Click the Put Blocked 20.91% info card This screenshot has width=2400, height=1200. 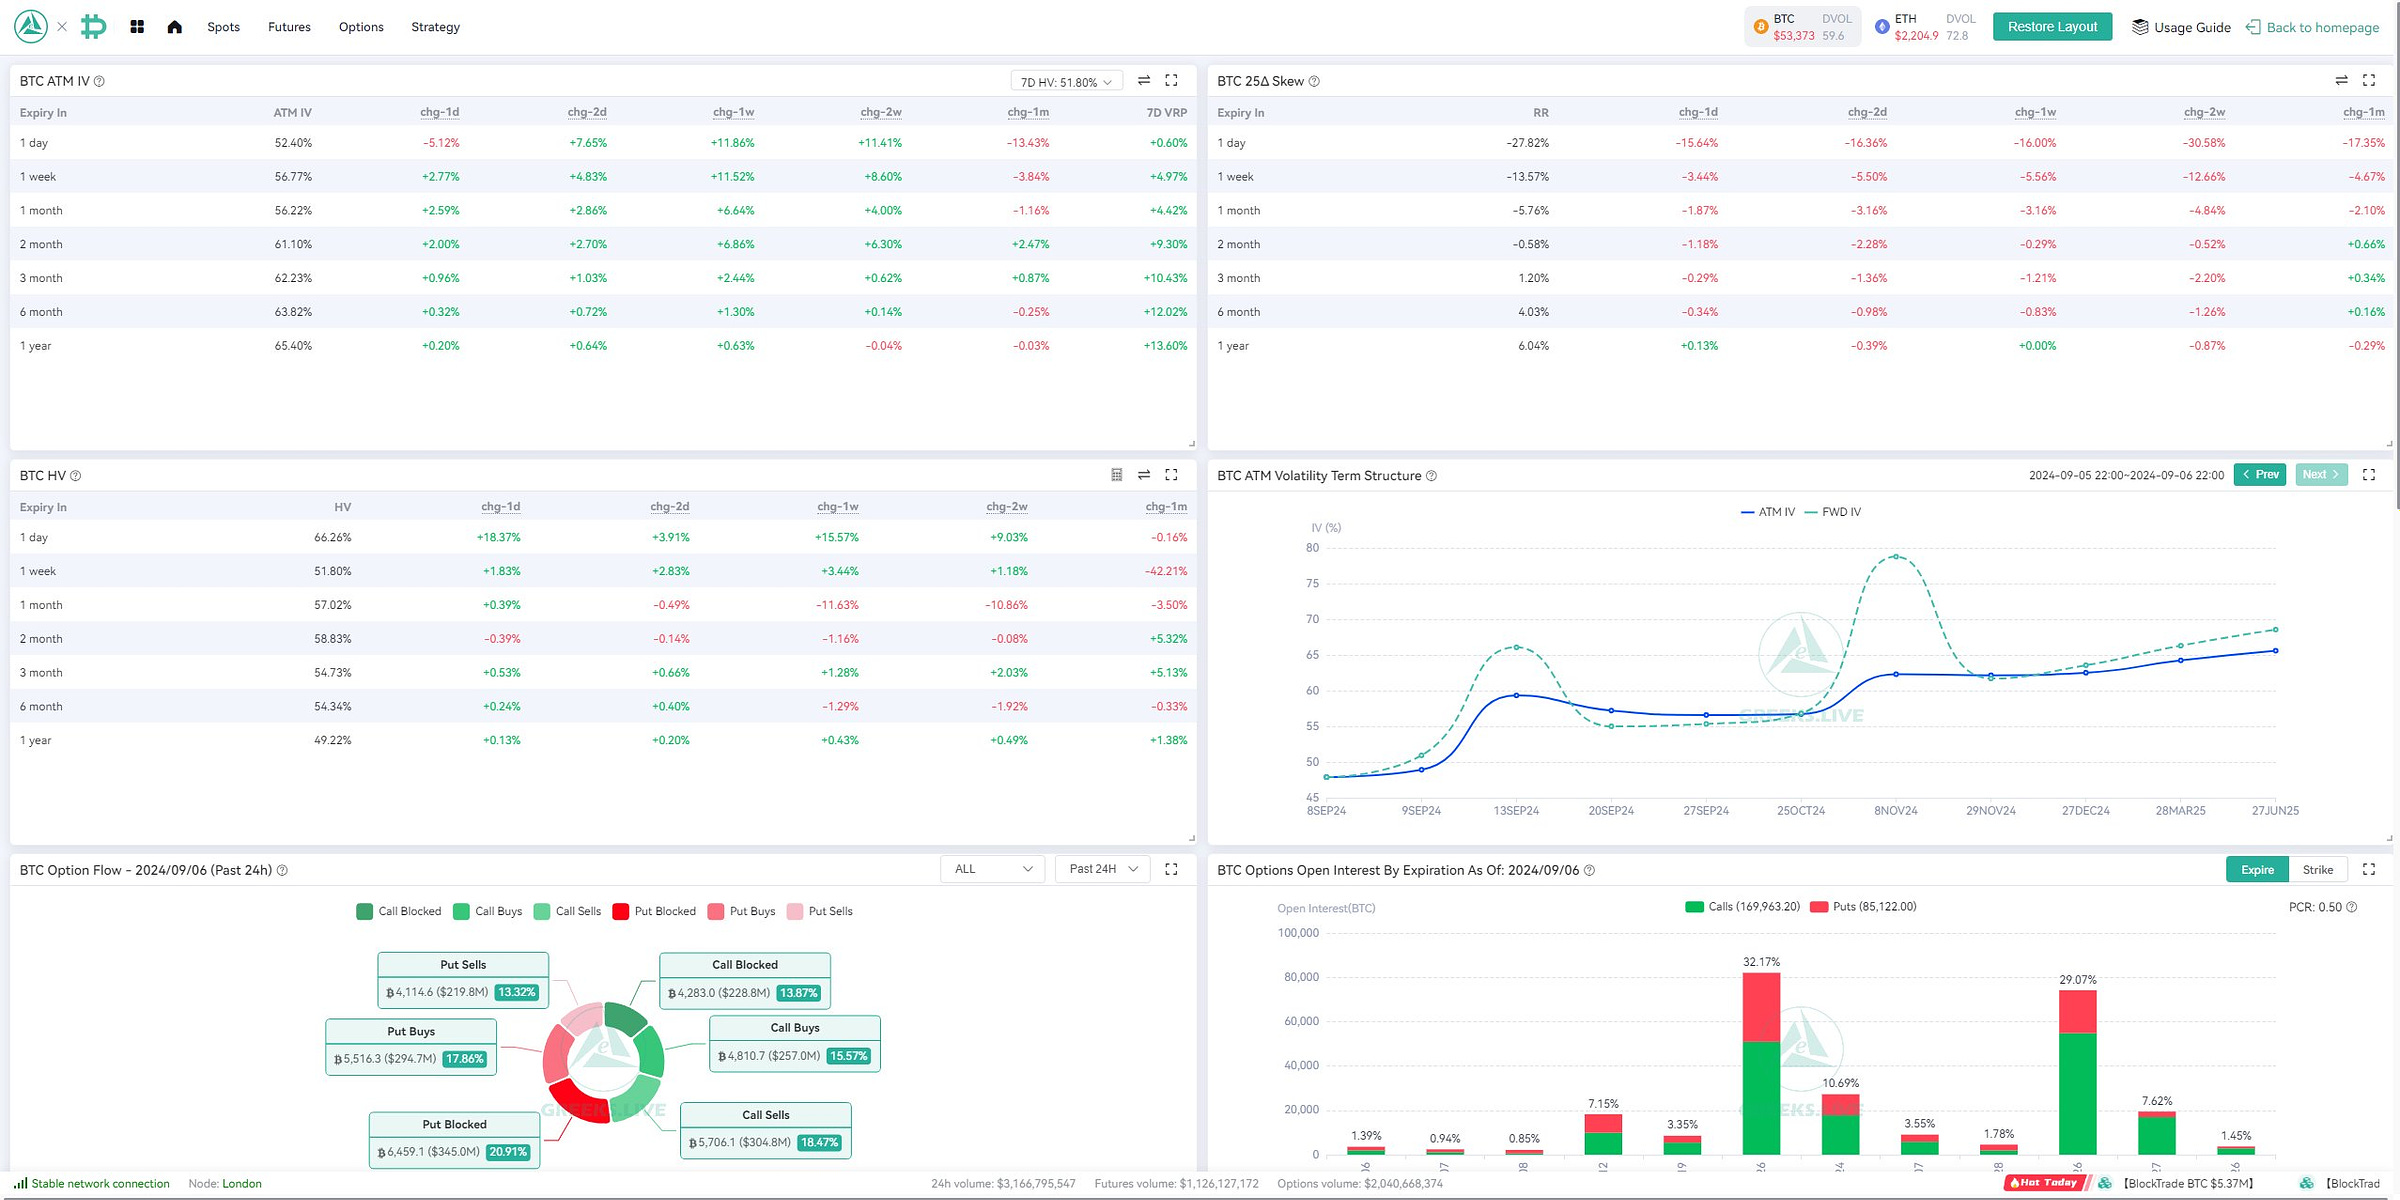click(454, 1140)
